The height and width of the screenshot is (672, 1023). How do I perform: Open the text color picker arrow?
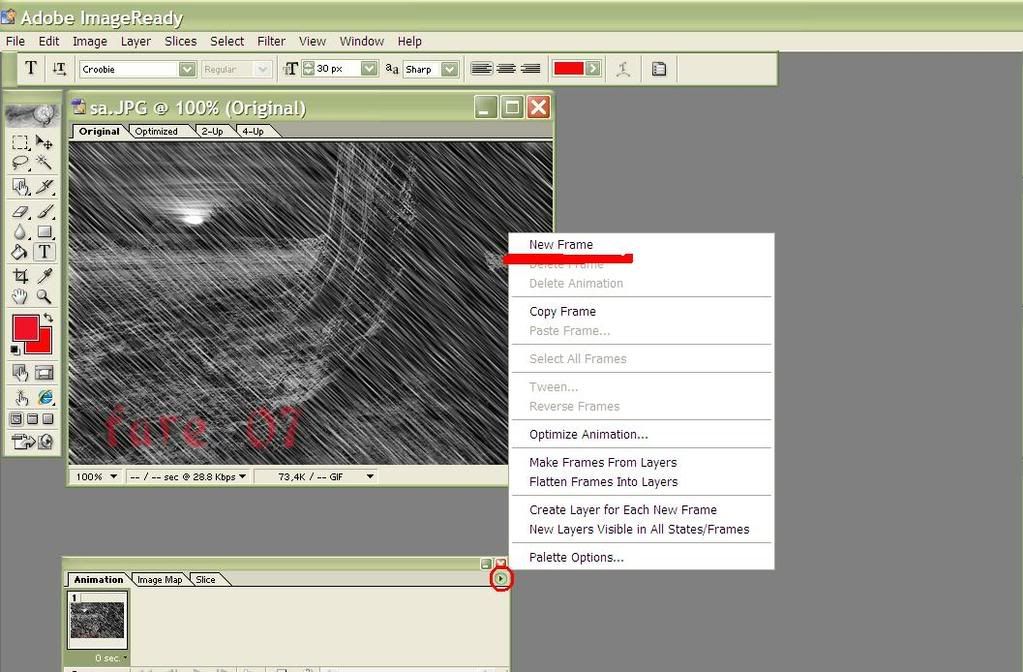tap(593, 69)
